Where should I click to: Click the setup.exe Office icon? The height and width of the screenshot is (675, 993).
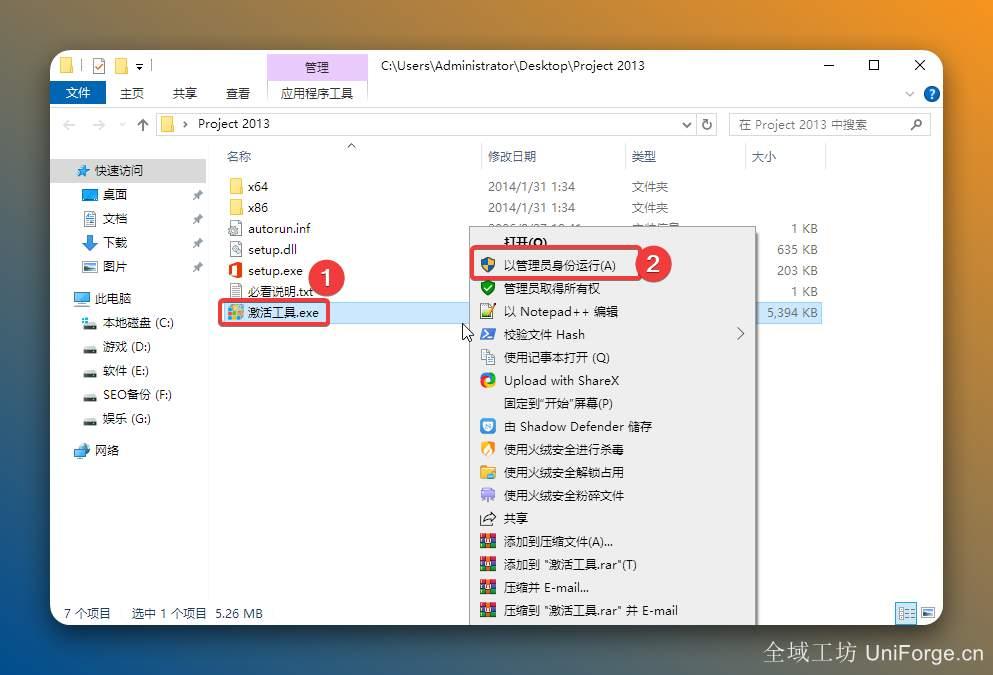pos(236,270)
